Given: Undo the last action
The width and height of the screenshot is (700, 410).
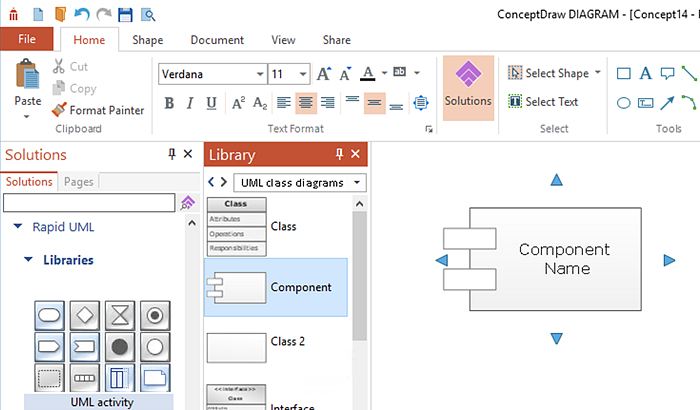Looking at the screenshot, I should [82, 15].
